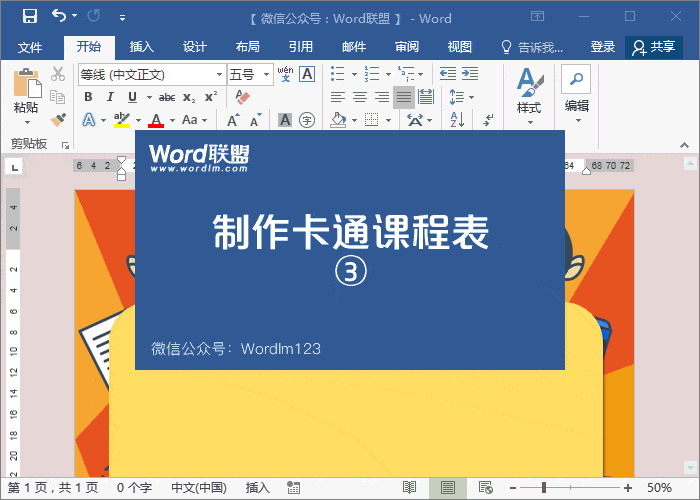Viewport: 700px width, 500px height.
Task: Apply character border icon
Action: click(x=307, y=74)
